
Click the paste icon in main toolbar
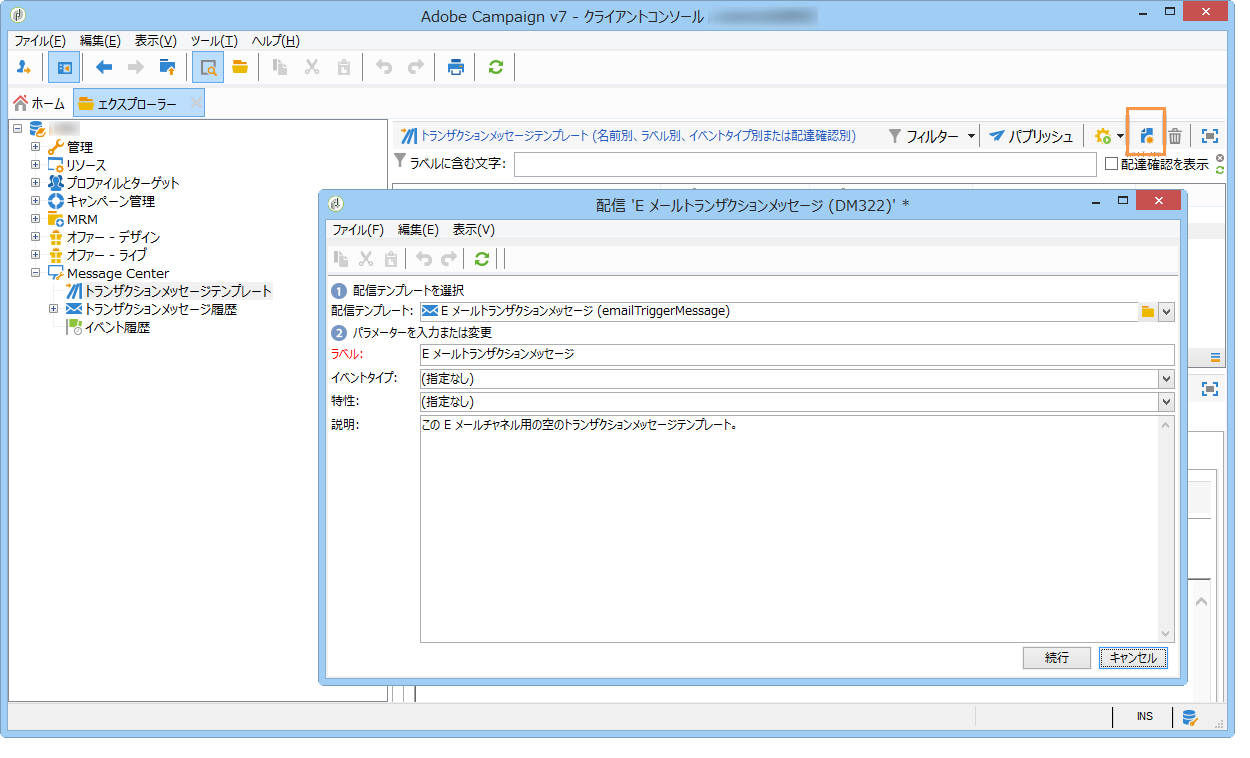(344, 68)
